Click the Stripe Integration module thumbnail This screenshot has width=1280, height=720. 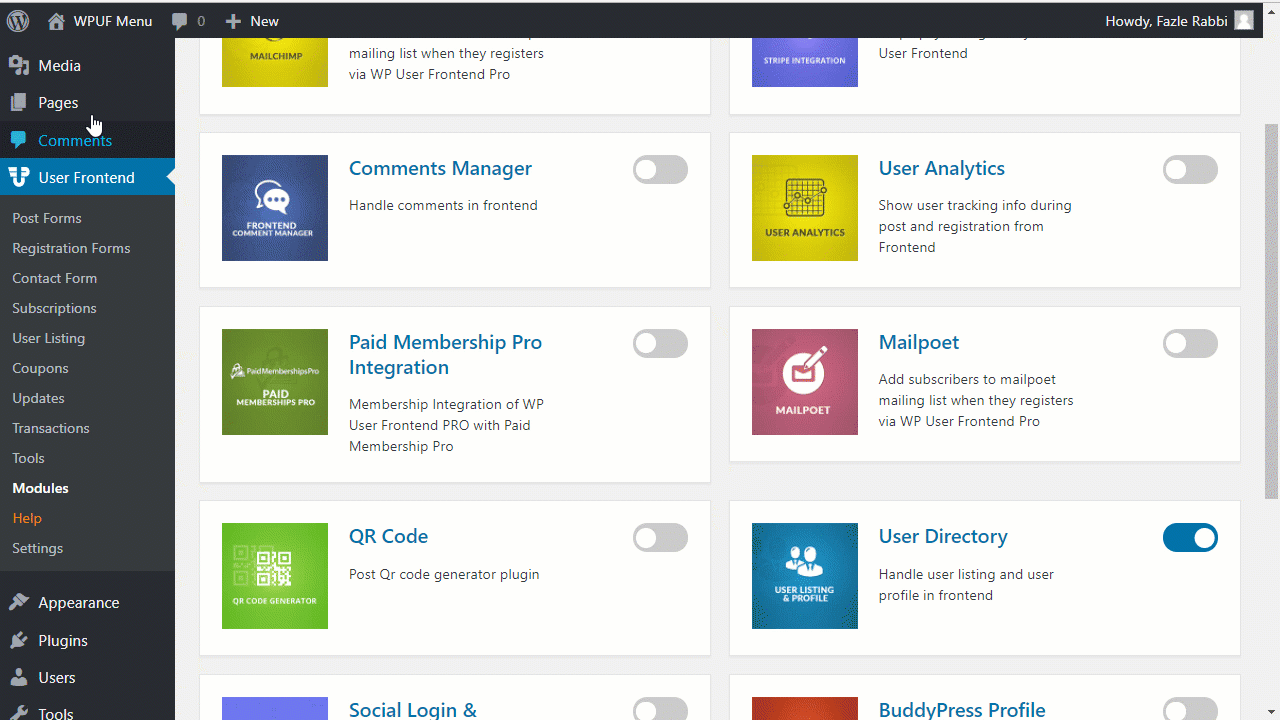805,62
